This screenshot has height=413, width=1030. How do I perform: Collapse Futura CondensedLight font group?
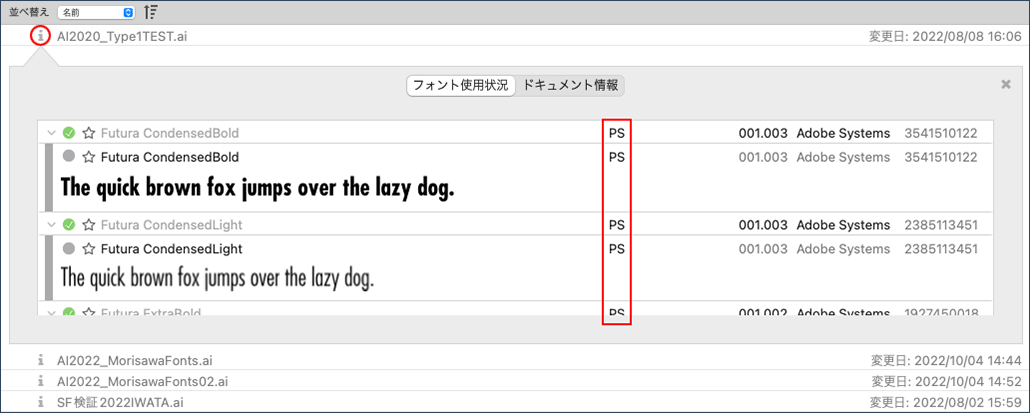pos(51,225)
